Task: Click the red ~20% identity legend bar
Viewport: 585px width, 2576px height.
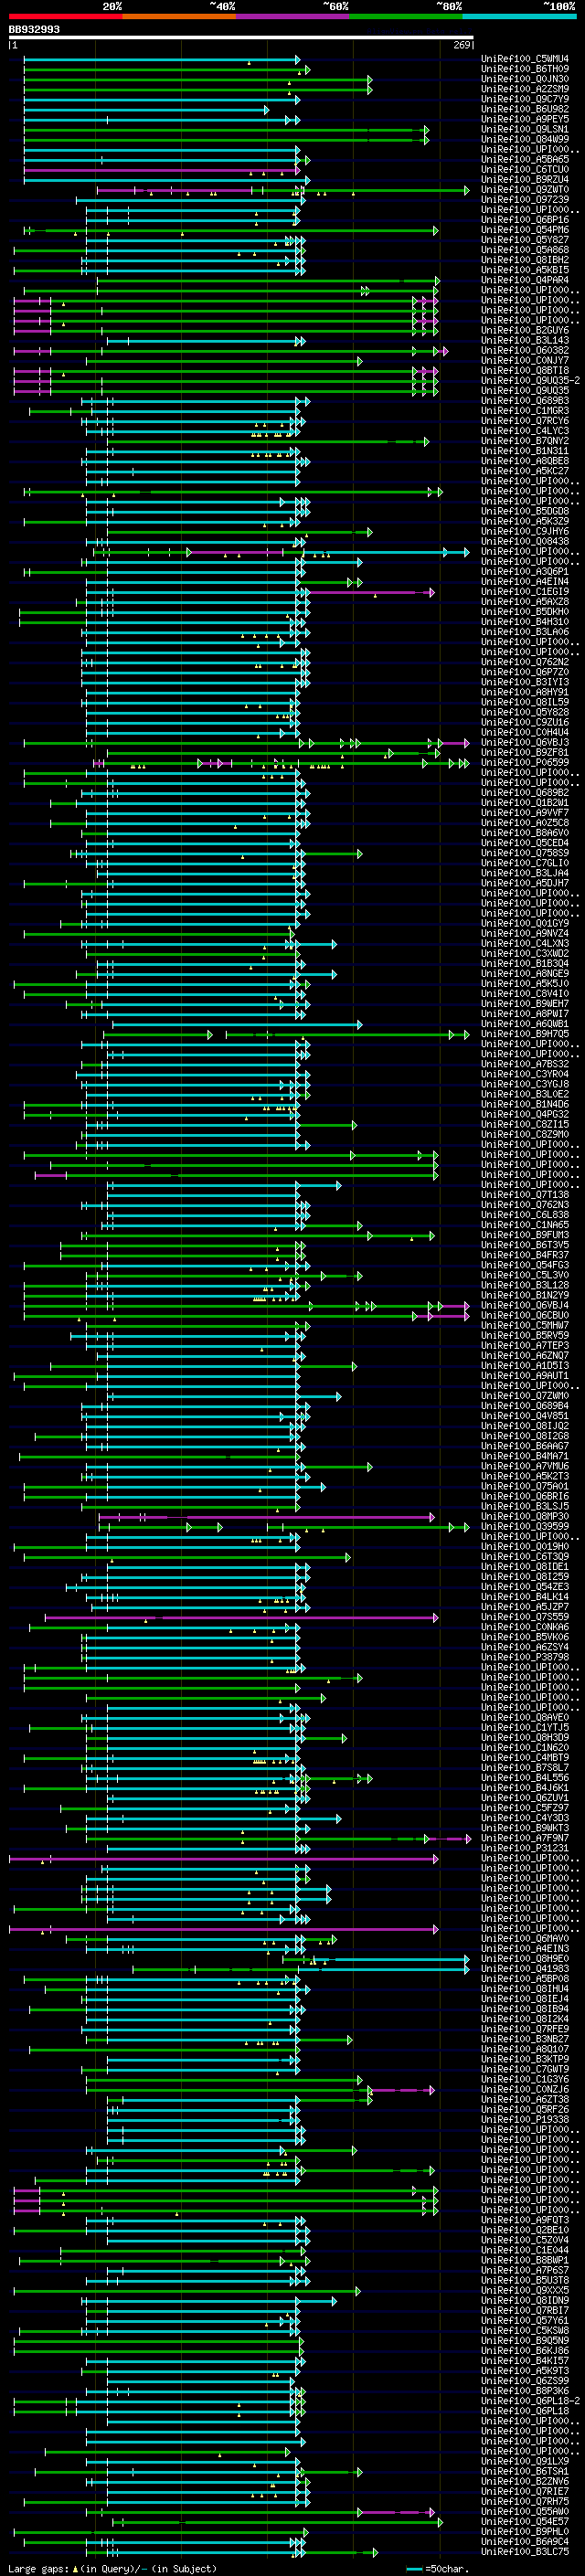Action: (65, 16)
